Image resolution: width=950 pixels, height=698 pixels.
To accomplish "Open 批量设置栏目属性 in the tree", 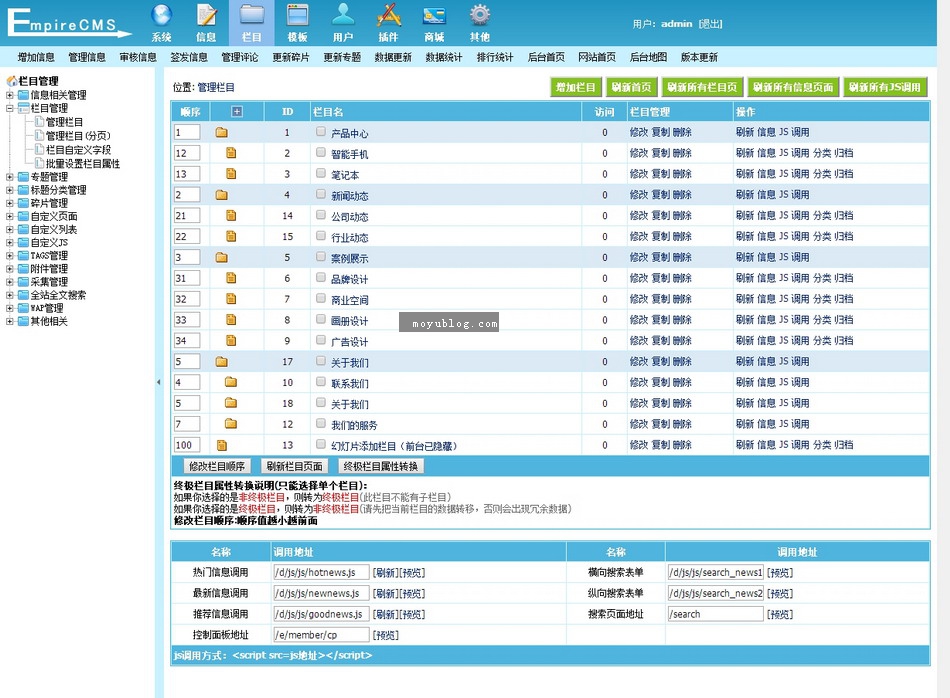I will (x=83, y=164).
